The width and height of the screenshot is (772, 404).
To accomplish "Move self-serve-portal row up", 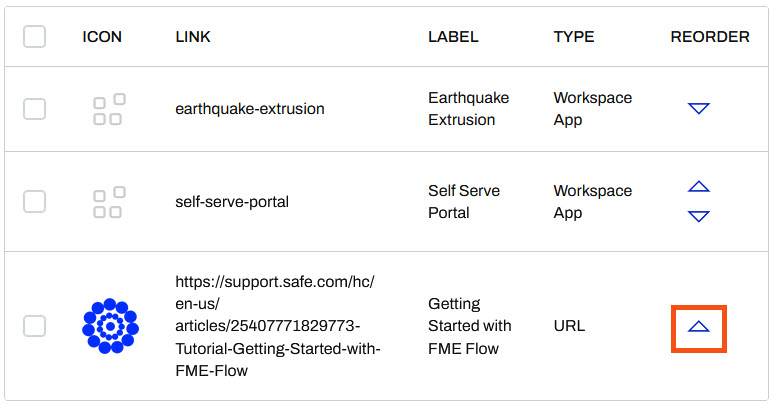I will coord(699,187).
